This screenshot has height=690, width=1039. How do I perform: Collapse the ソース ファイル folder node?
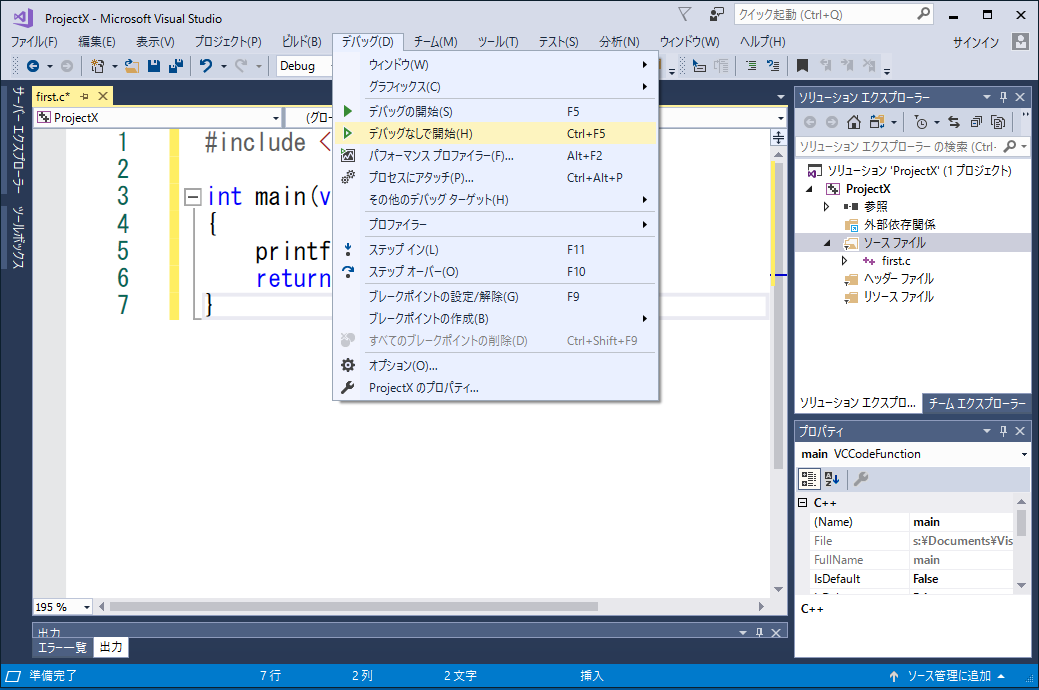[x=827, y=243]
